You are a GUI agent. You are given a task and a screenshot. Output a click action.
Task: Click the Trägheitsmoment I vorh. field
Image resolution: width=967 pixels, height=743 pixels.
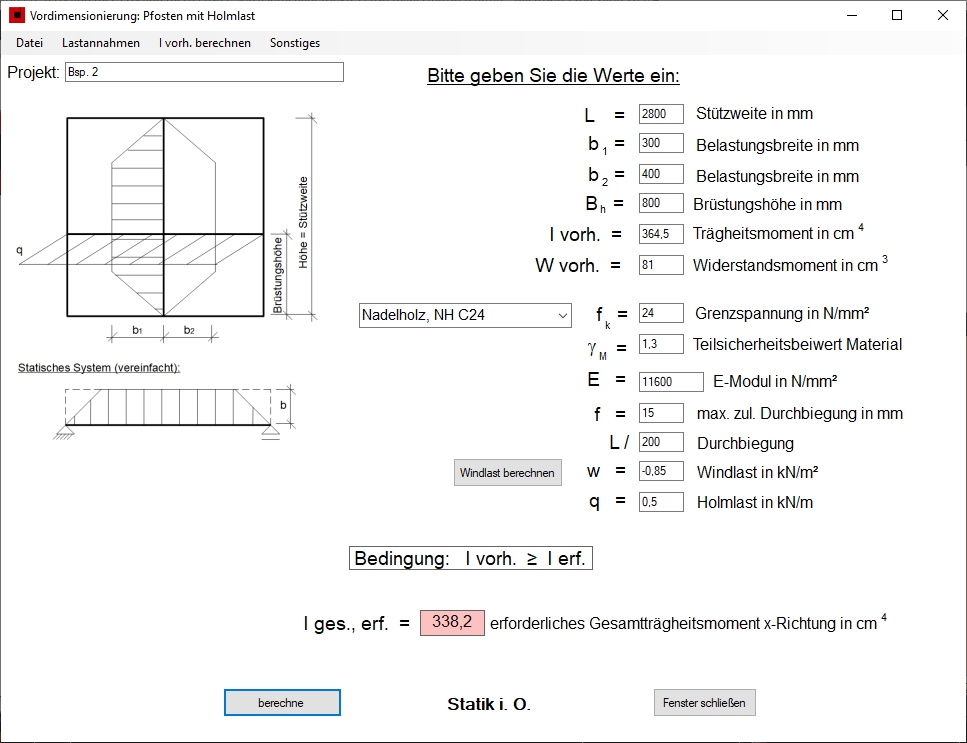[661, 234]
